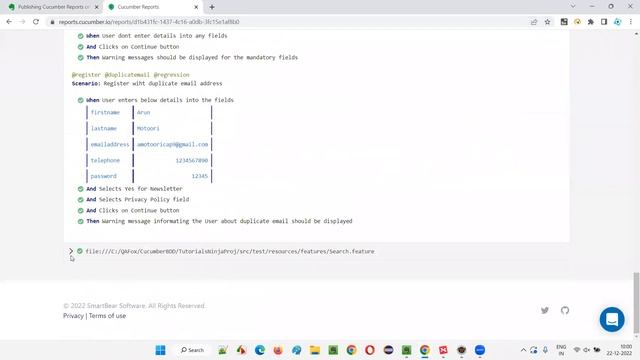Bookmark this page with the star icon
This screenshot has width=640, height=360.
pyautogui.click(x=547, y=22)
